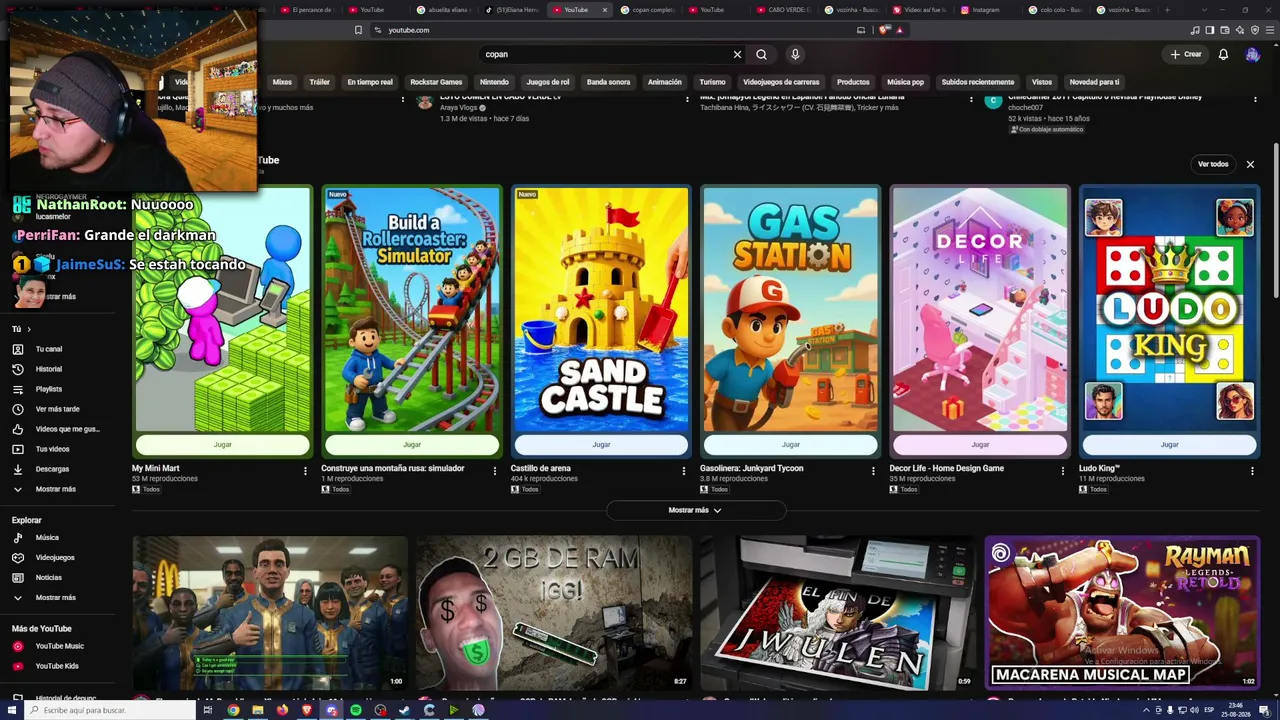Open the Rayman Legends Retold video thumbnail
The image size is (1280, 720).
tap(1122, 612)
